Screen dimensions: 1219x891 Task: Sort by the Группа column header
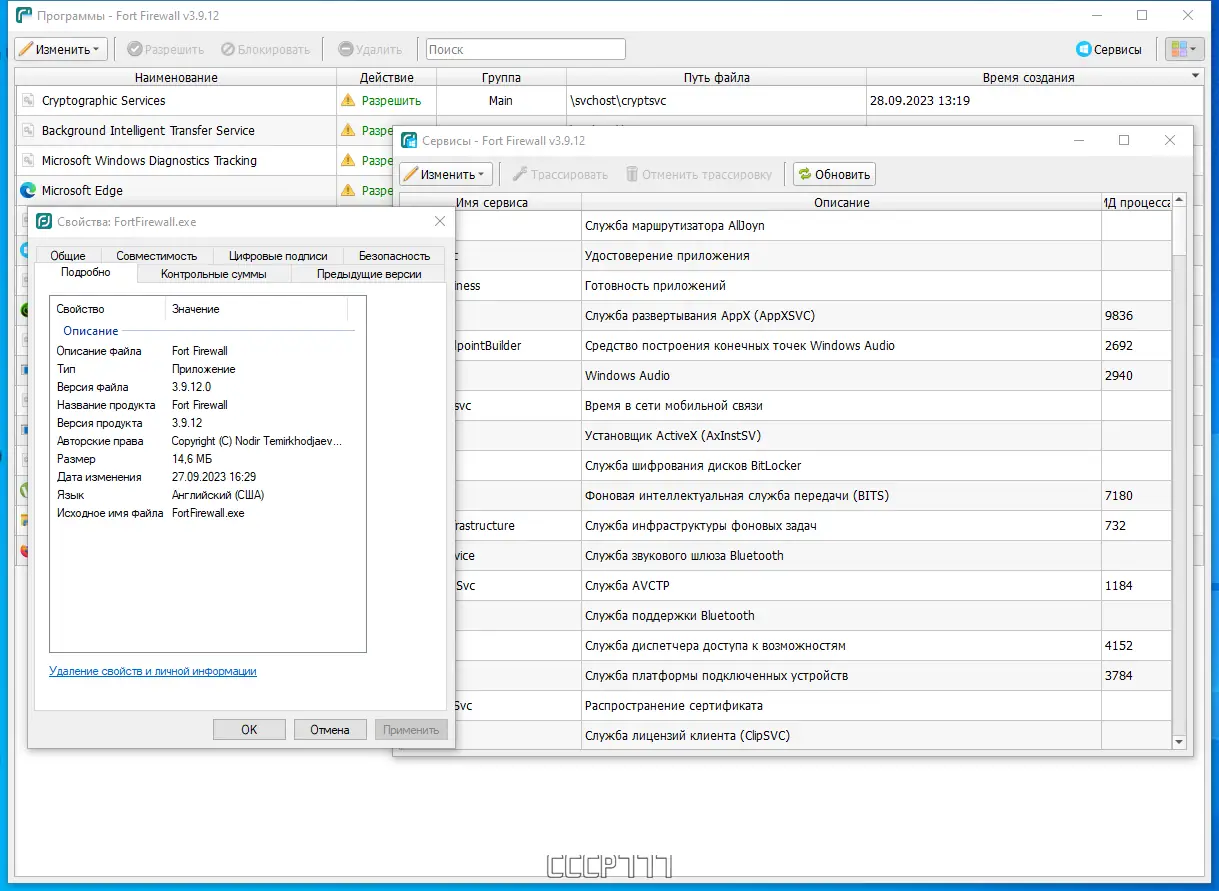tap(501, 77)
